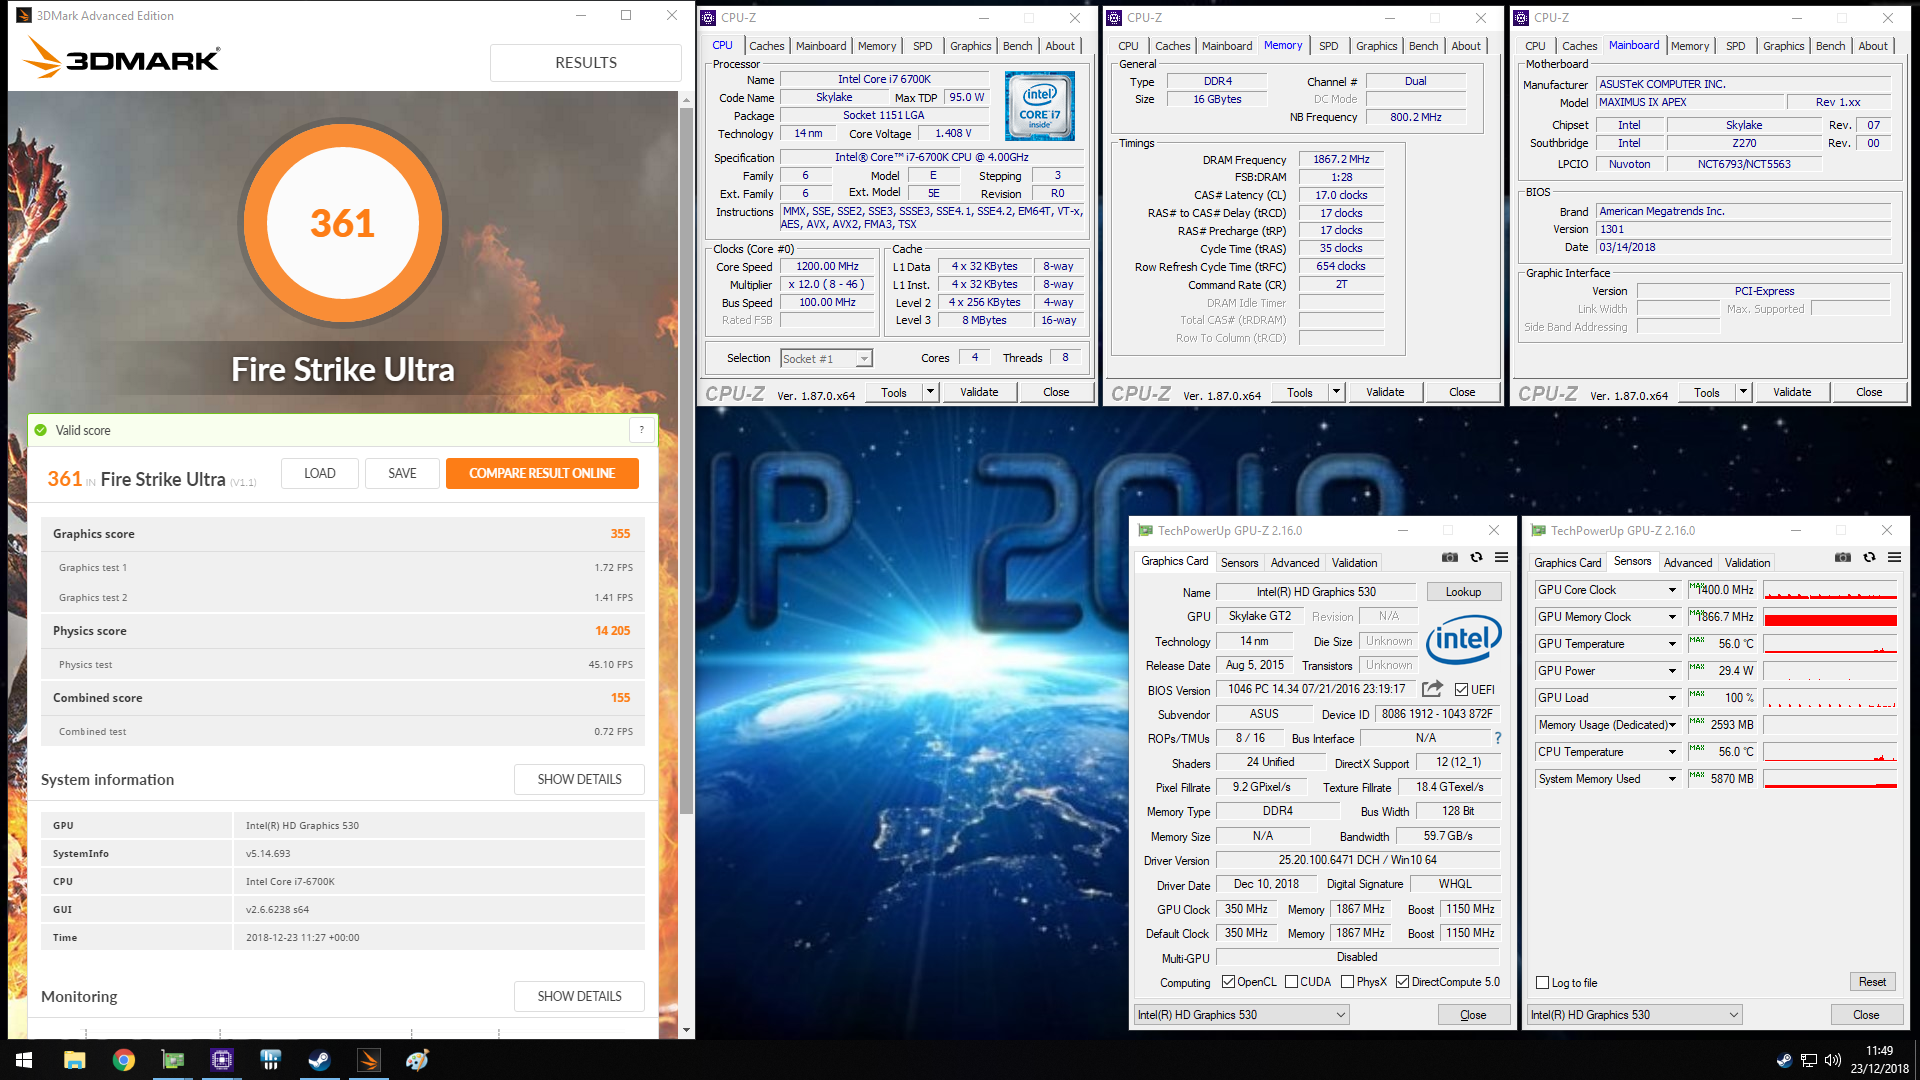The image size is (1920, 1080).
Task: Enable Log to file checkbox
Action: click(1542, 983)
